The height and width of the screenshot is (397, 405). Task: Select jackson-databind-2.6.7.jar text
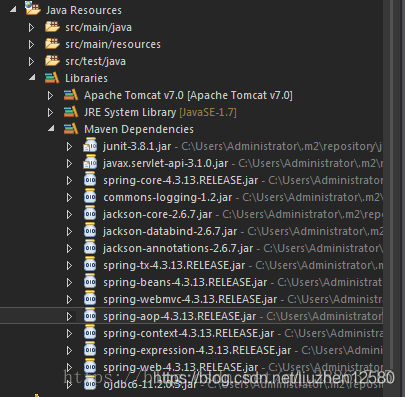170,231
